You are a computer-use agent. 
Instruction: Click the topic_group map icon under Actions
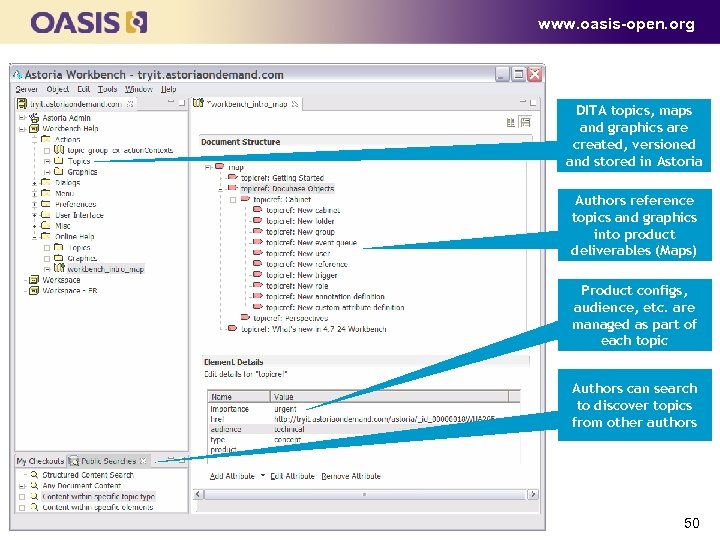click(x=59, y=150)
